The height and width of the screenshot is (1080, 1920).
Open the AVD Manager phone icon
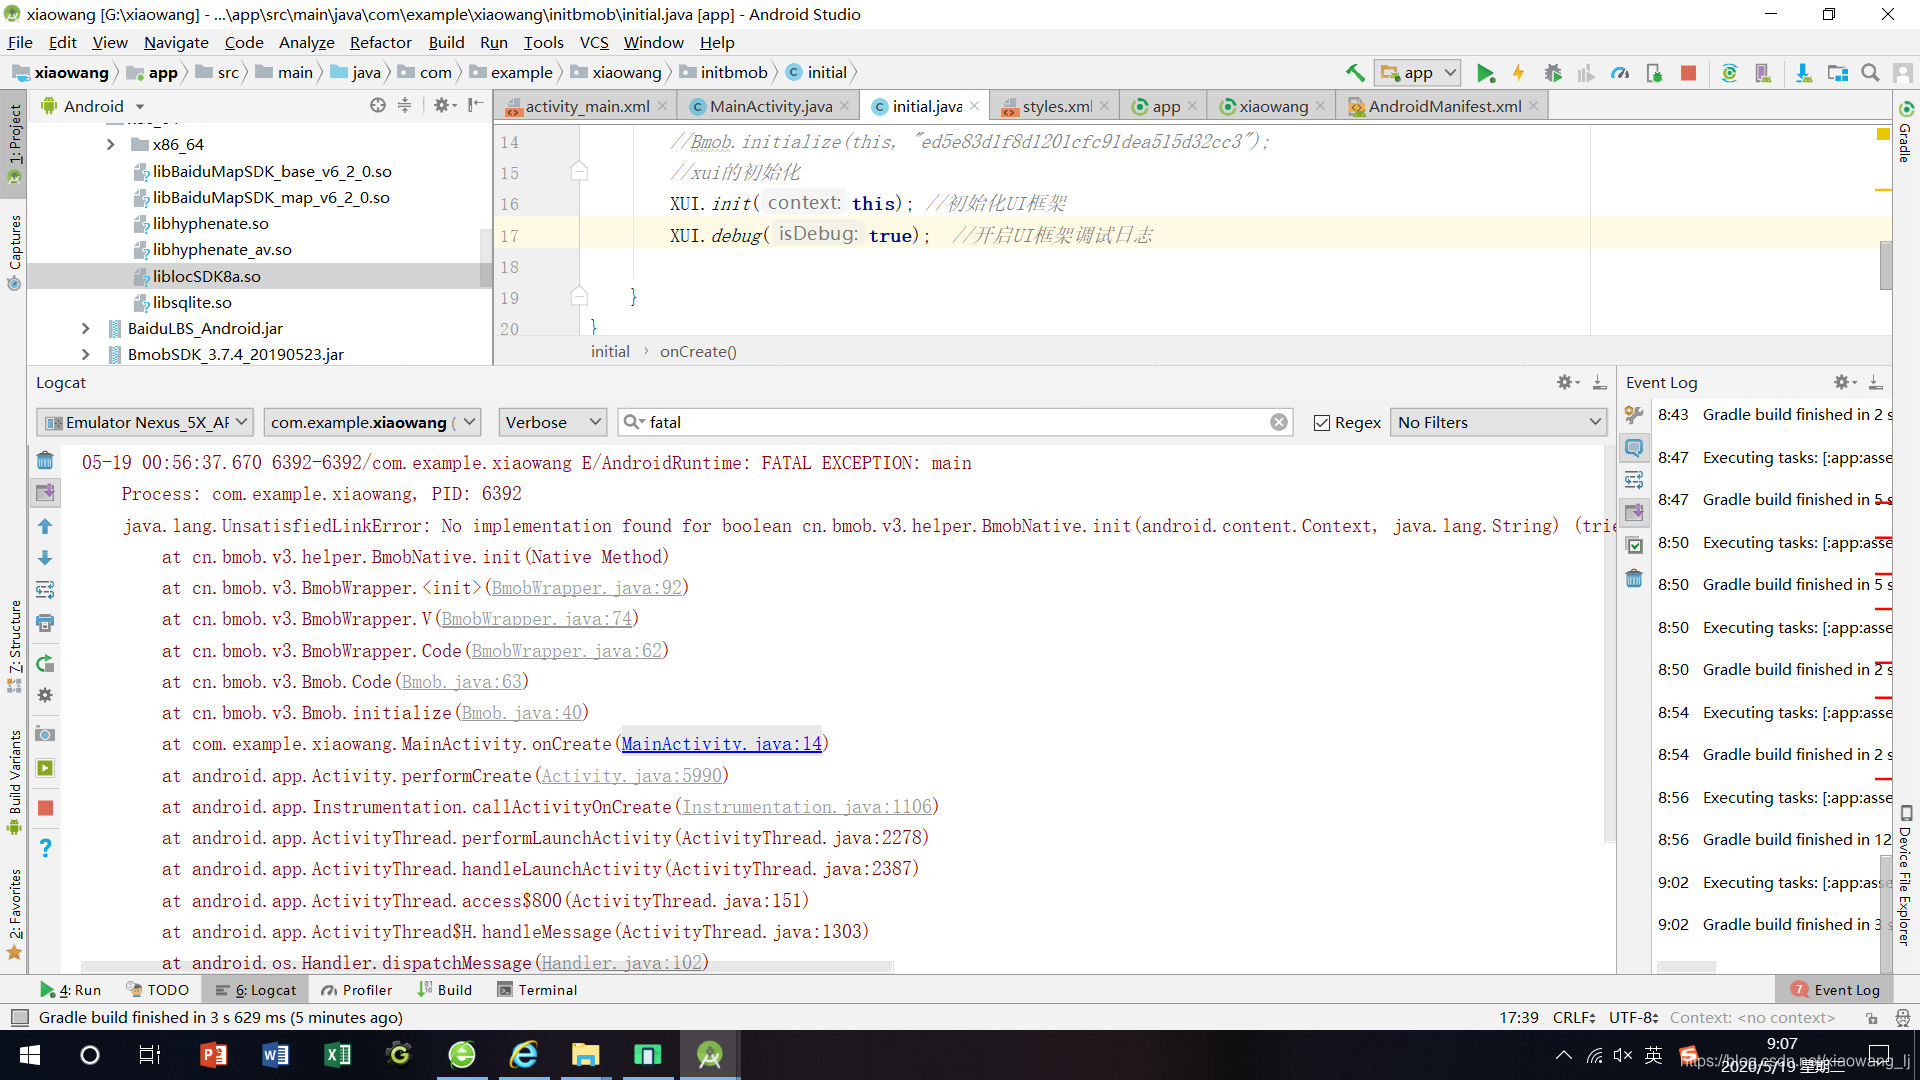(1762, 73)
